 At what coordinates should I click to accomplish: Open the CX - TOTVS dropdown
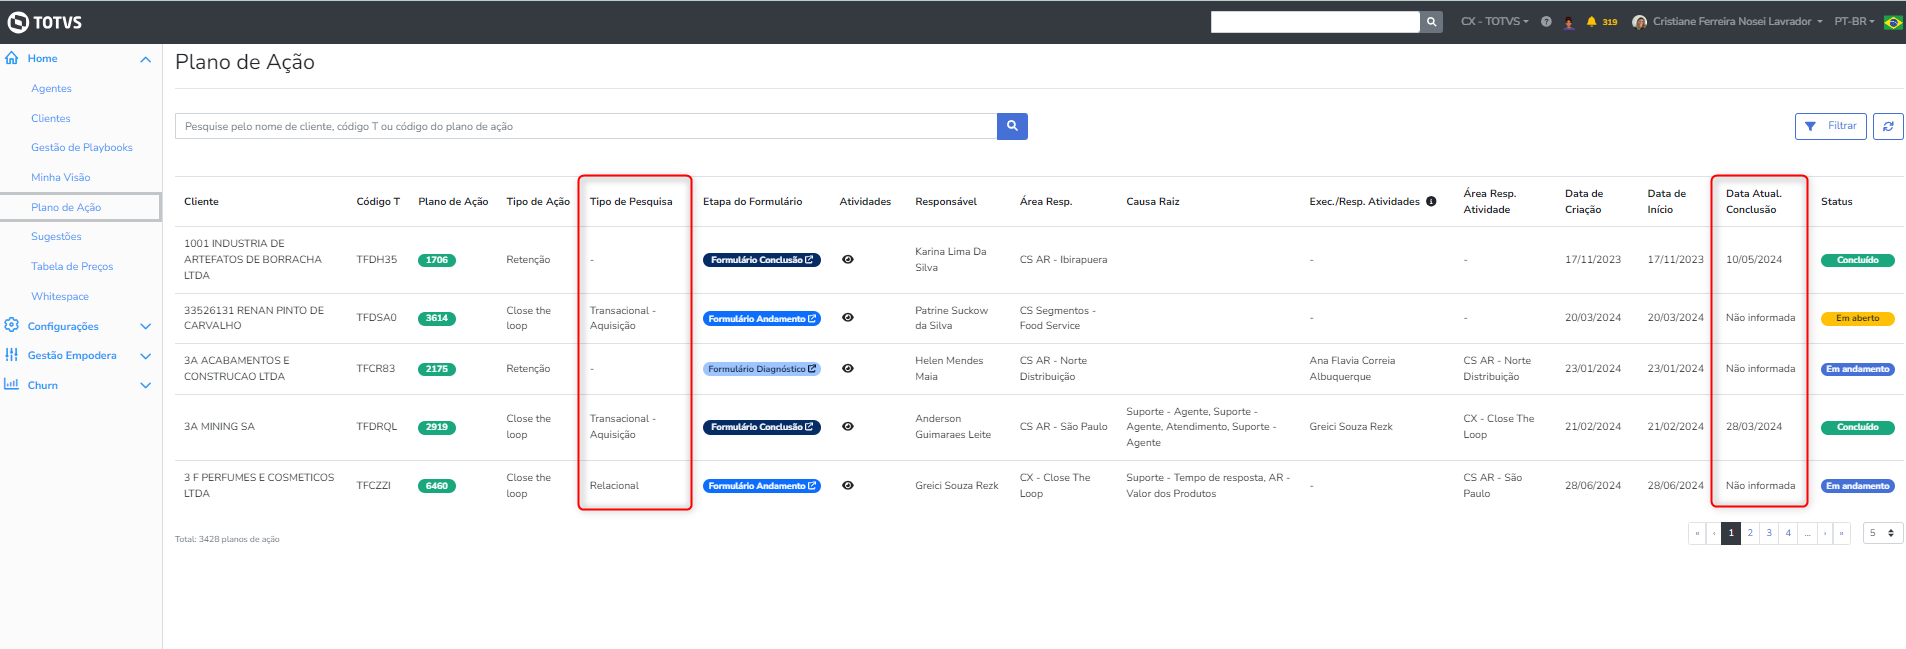click(1494, 22)
